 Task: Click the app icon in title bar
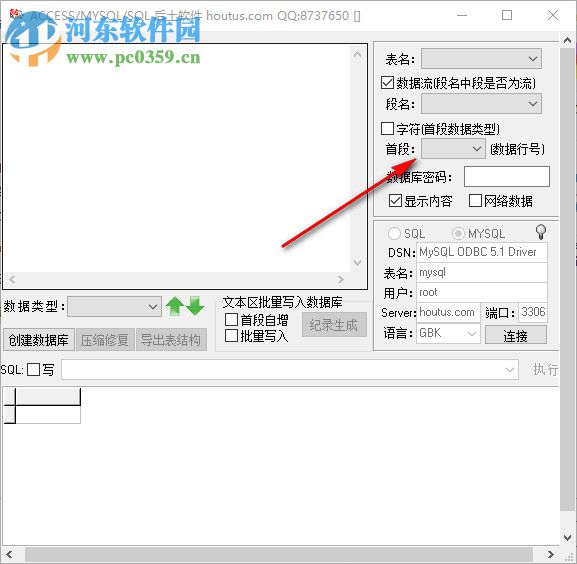coord(15,14)
